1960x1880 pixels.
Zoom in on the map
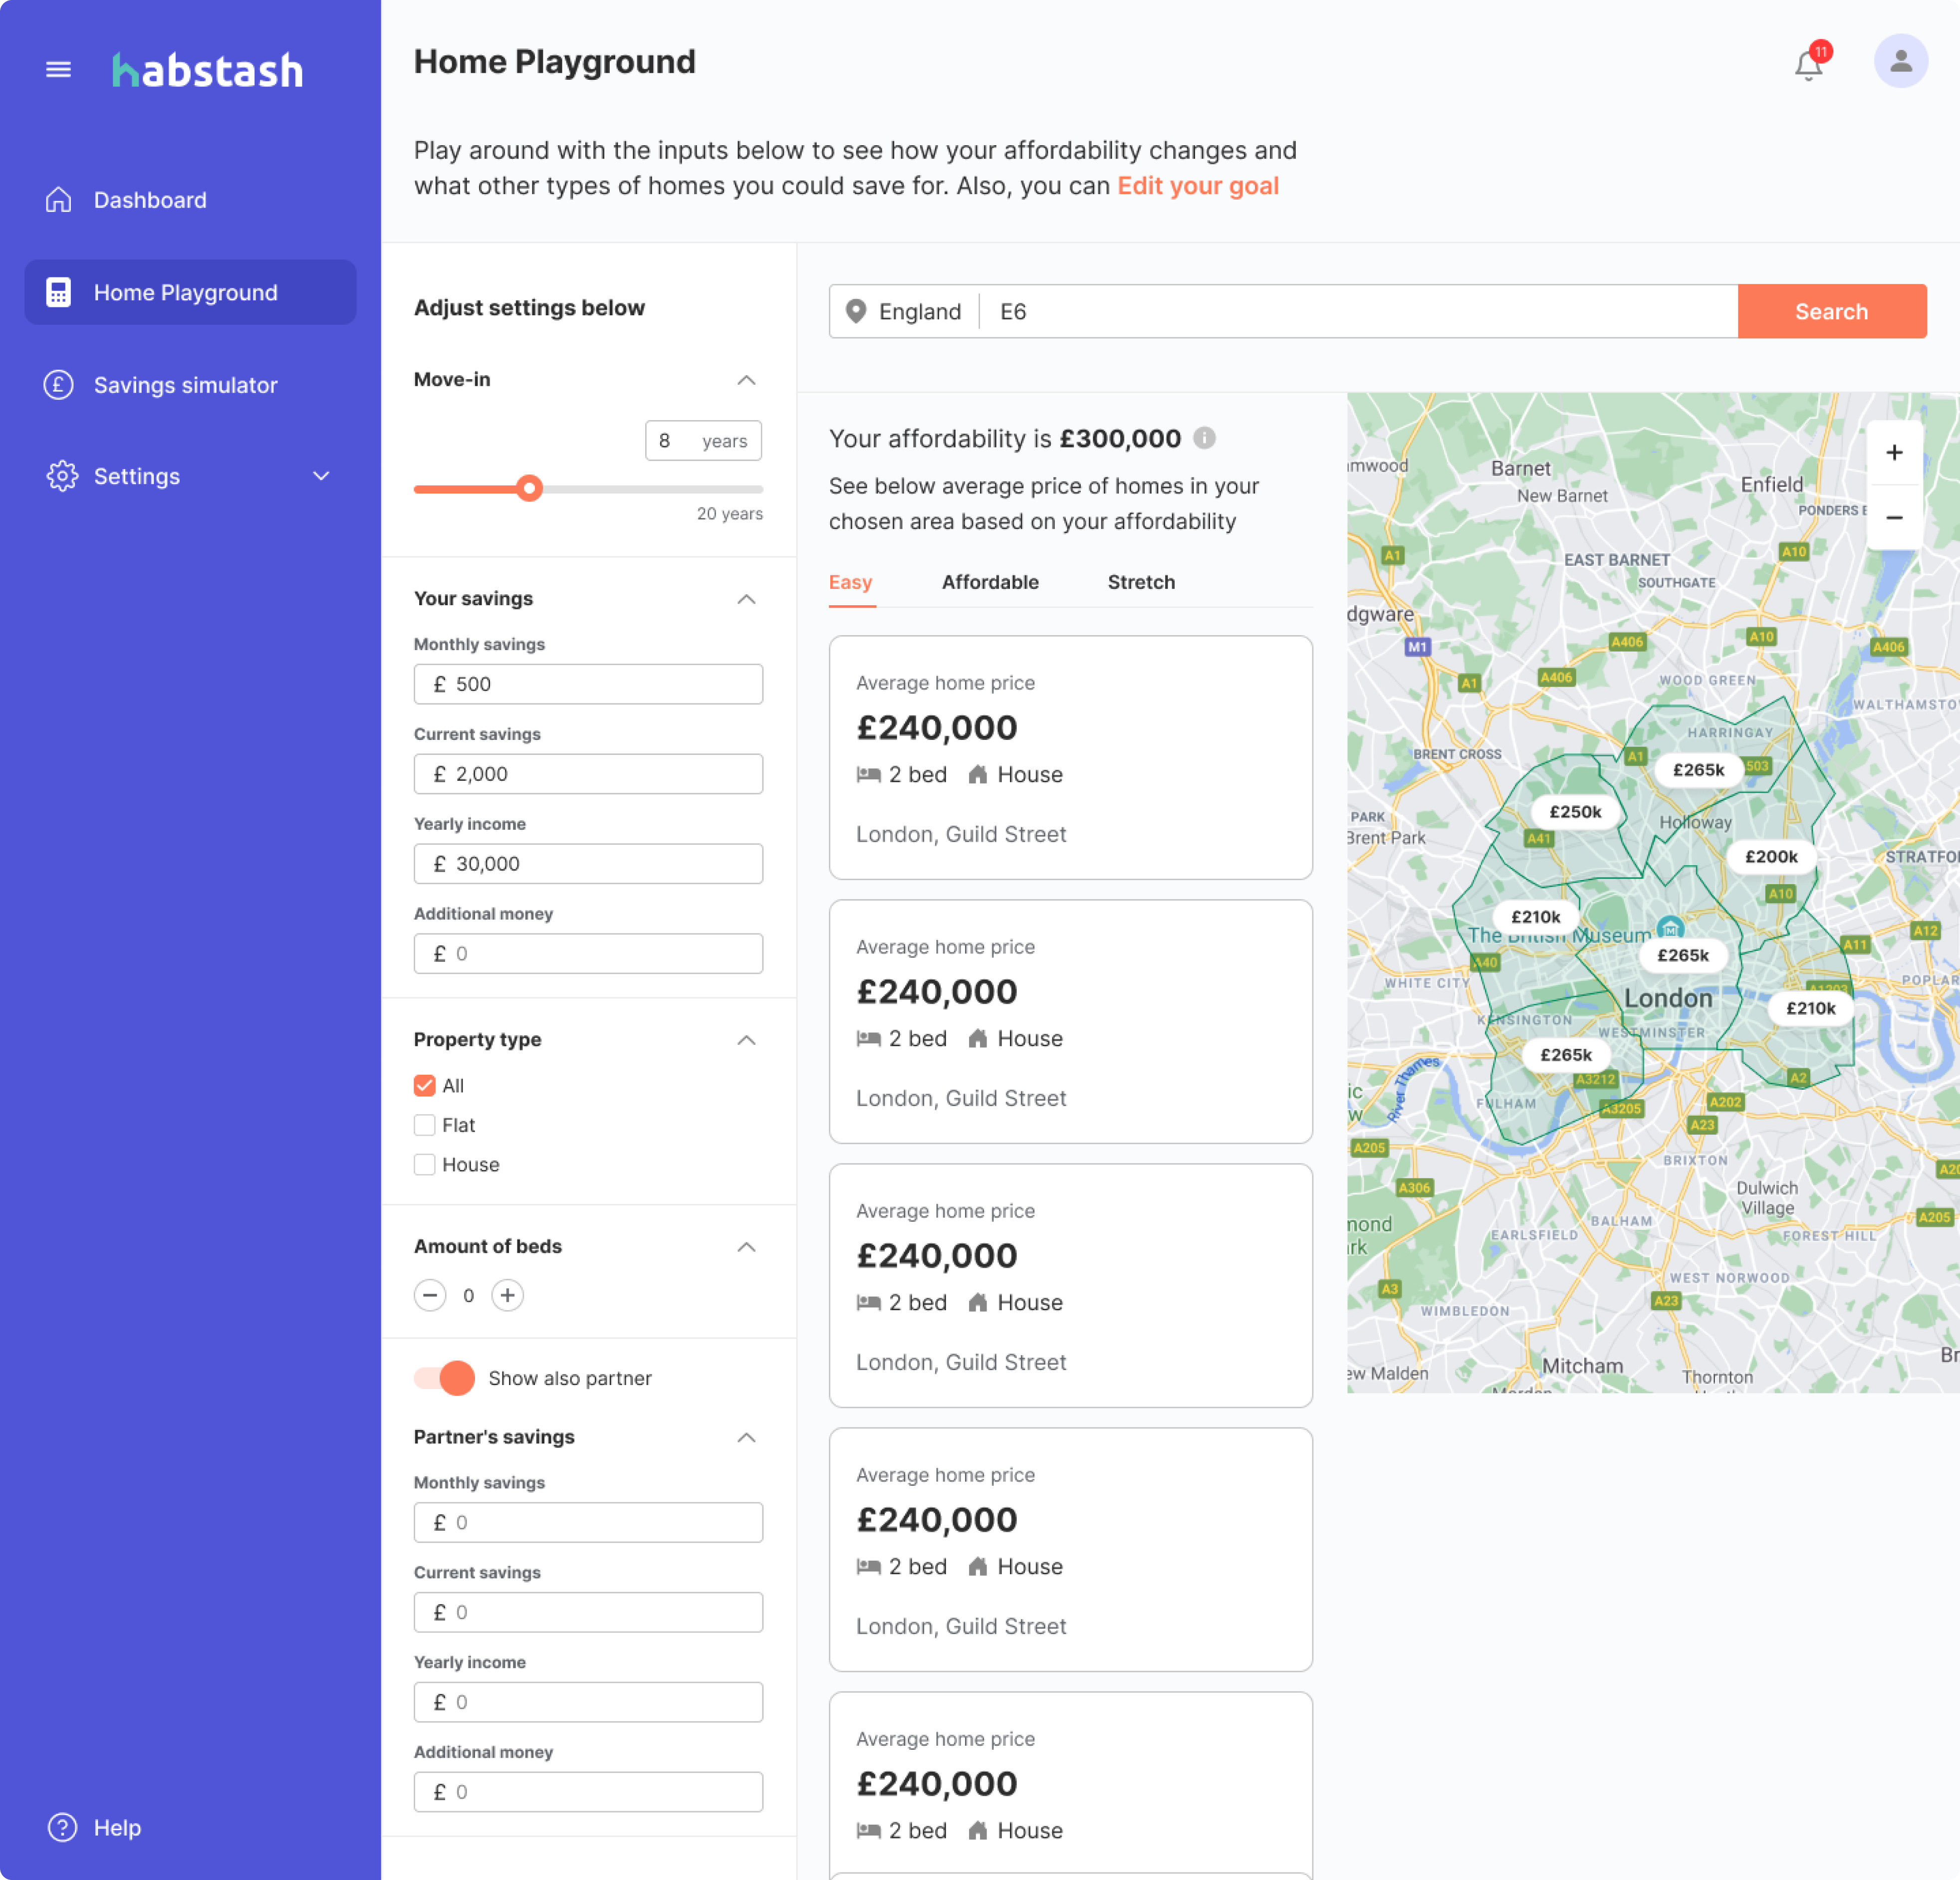click(1894, 452)
